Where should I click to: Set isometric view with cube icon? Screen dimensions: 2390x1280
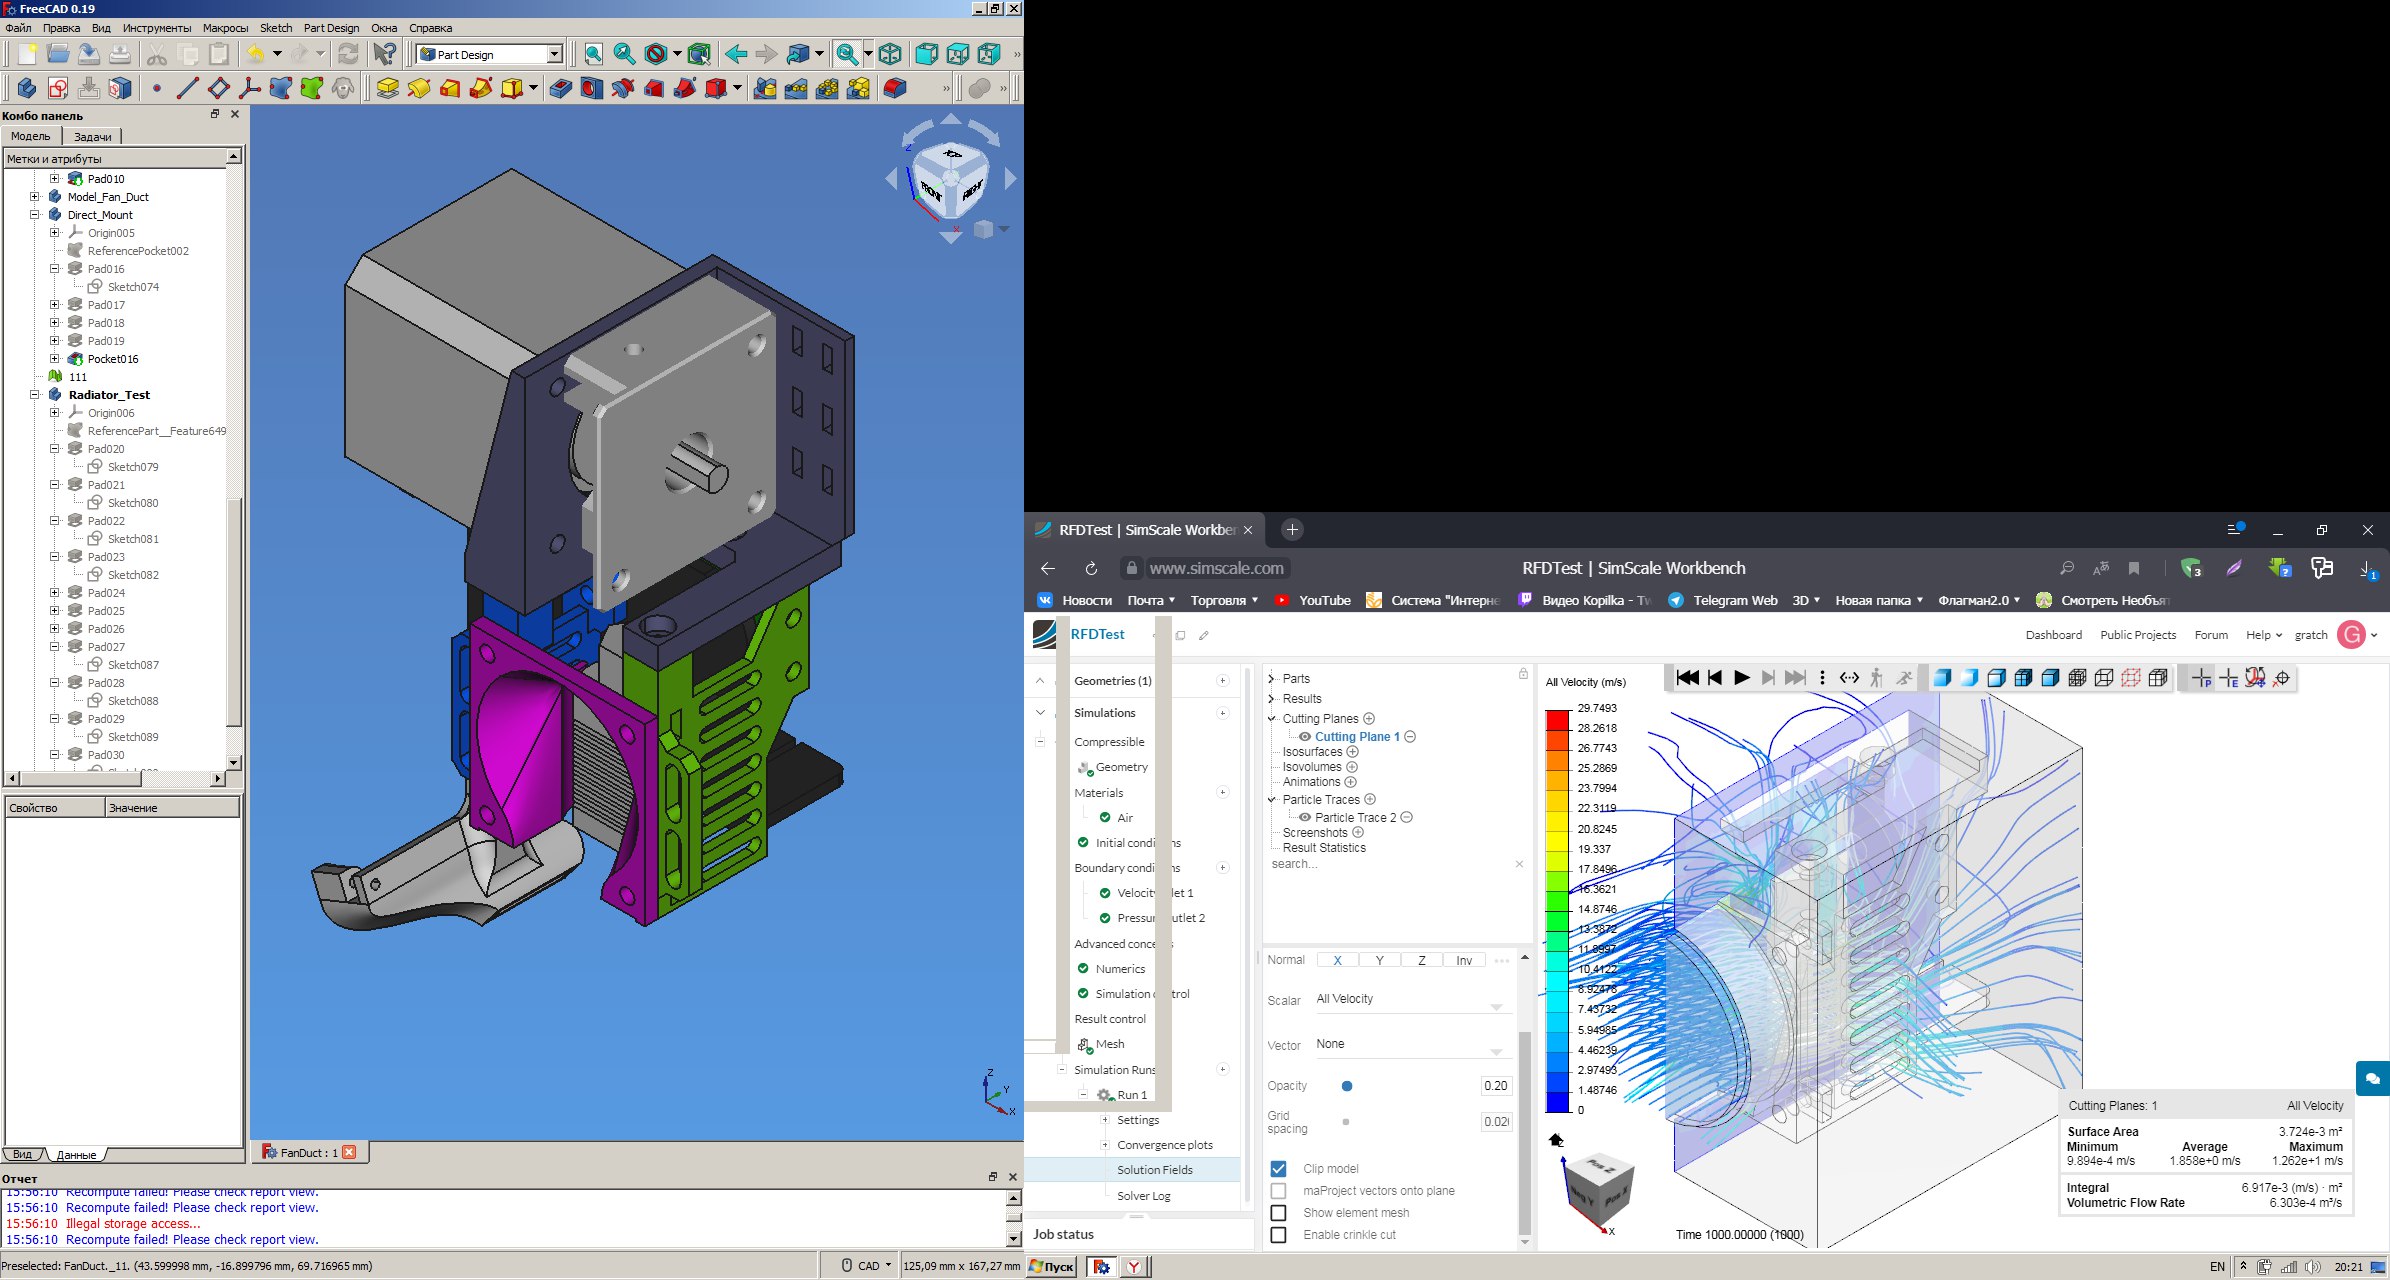890,54
